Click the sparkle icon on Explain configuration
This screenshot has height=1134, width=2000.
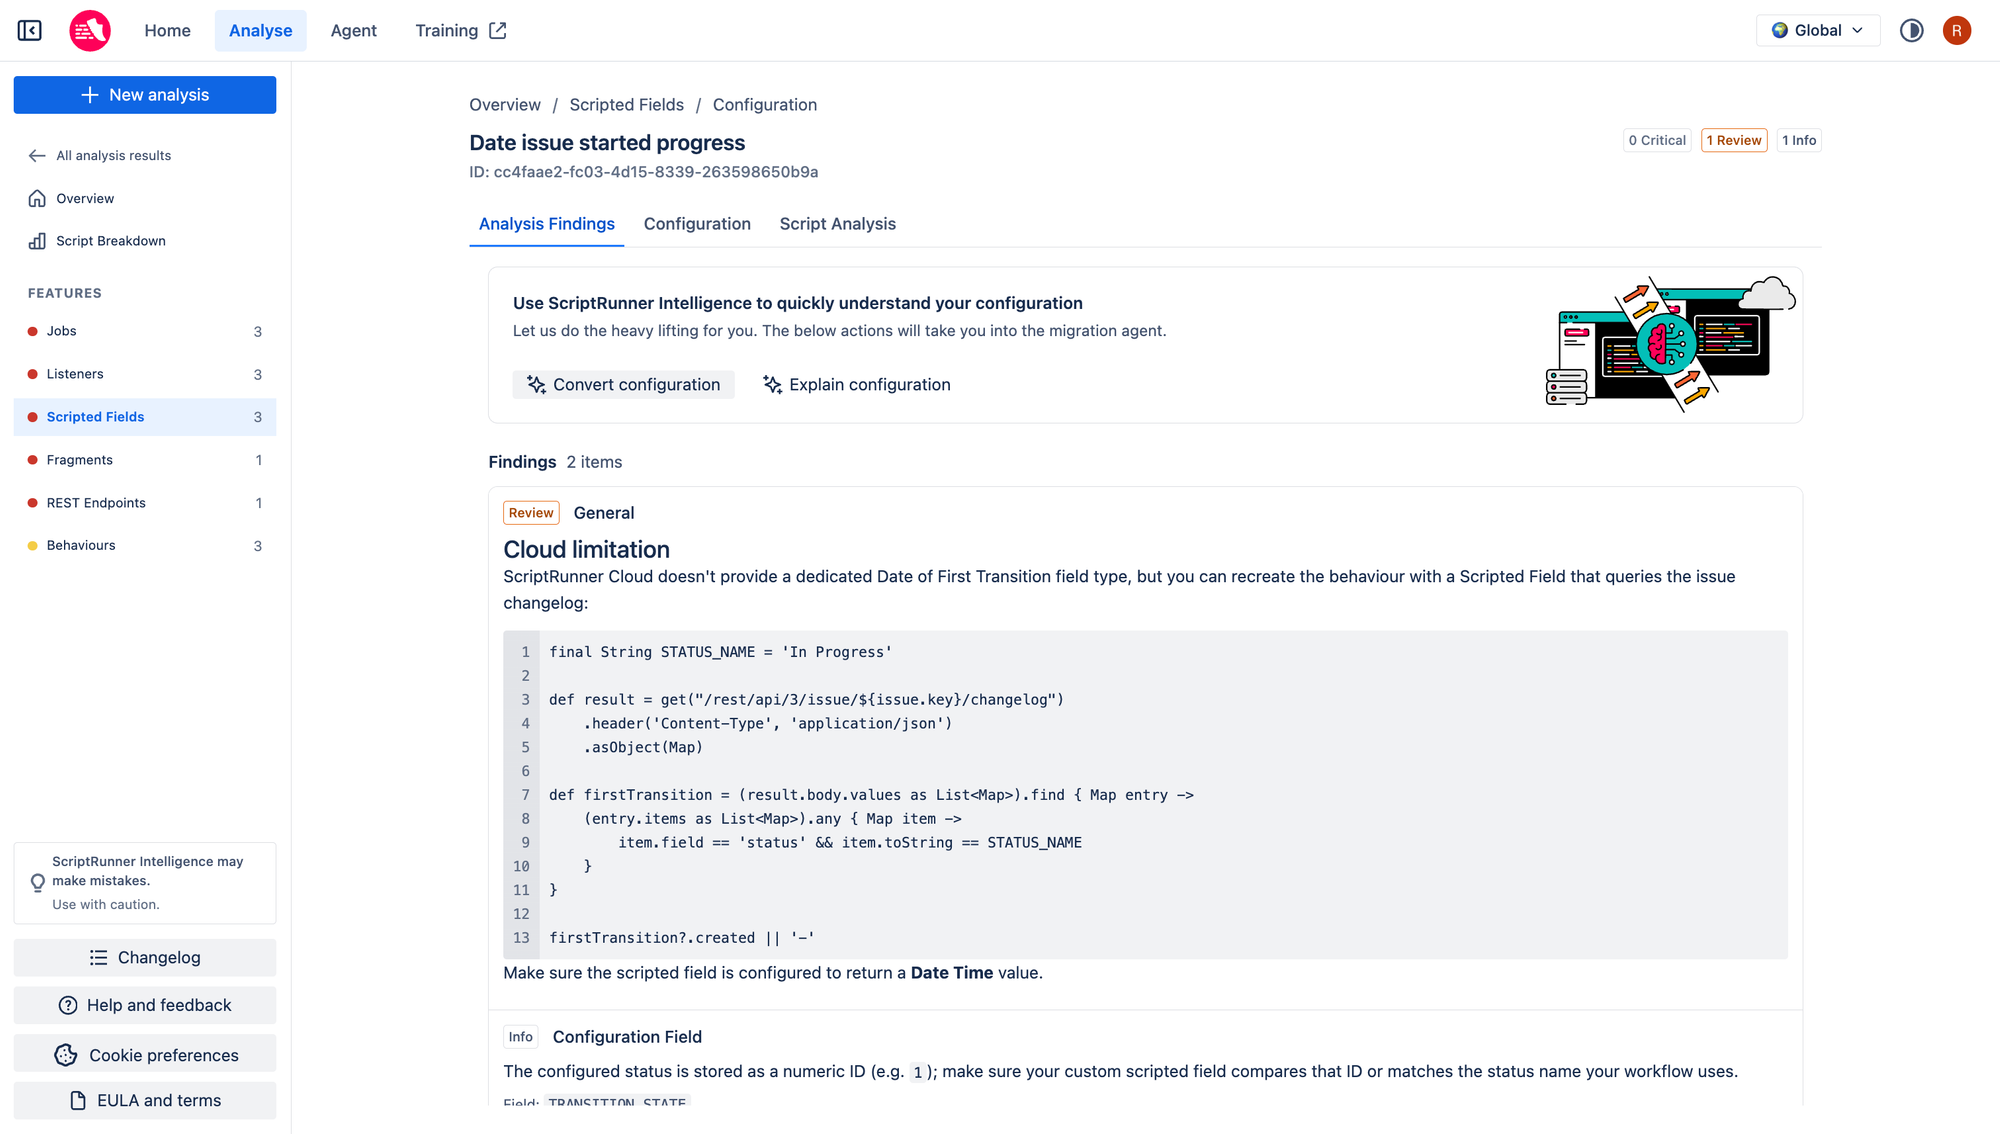772,385
